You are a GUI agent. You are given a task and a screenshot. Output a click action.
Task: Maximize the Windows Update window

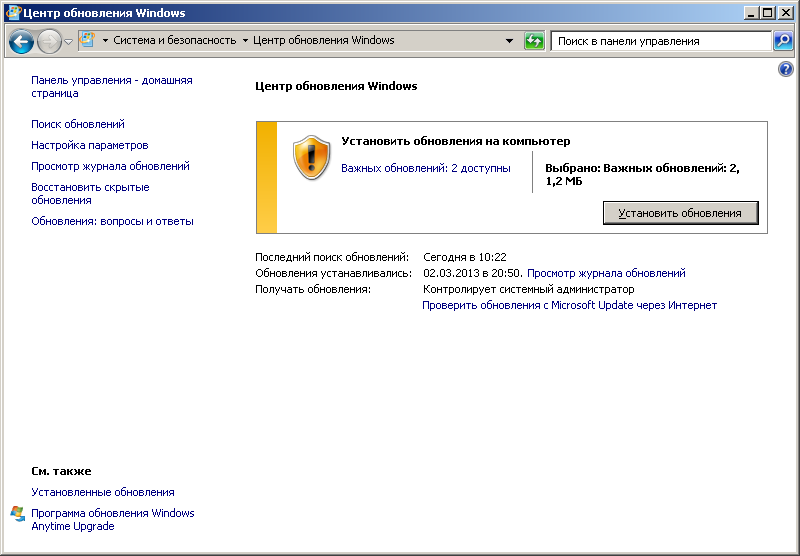click(x=768, y=13)
